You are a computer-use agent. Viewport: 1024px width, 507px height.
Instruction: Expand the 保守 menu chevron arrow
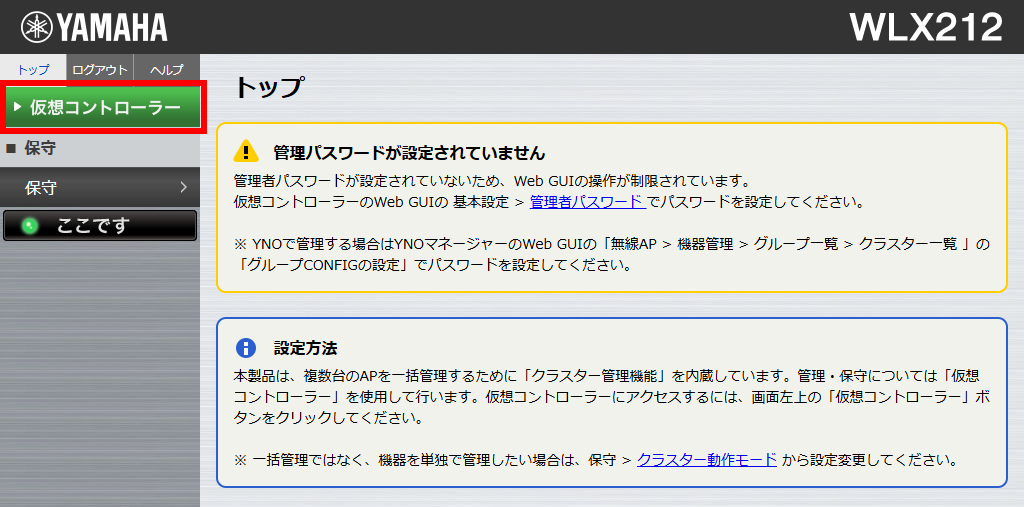(184, 187)
